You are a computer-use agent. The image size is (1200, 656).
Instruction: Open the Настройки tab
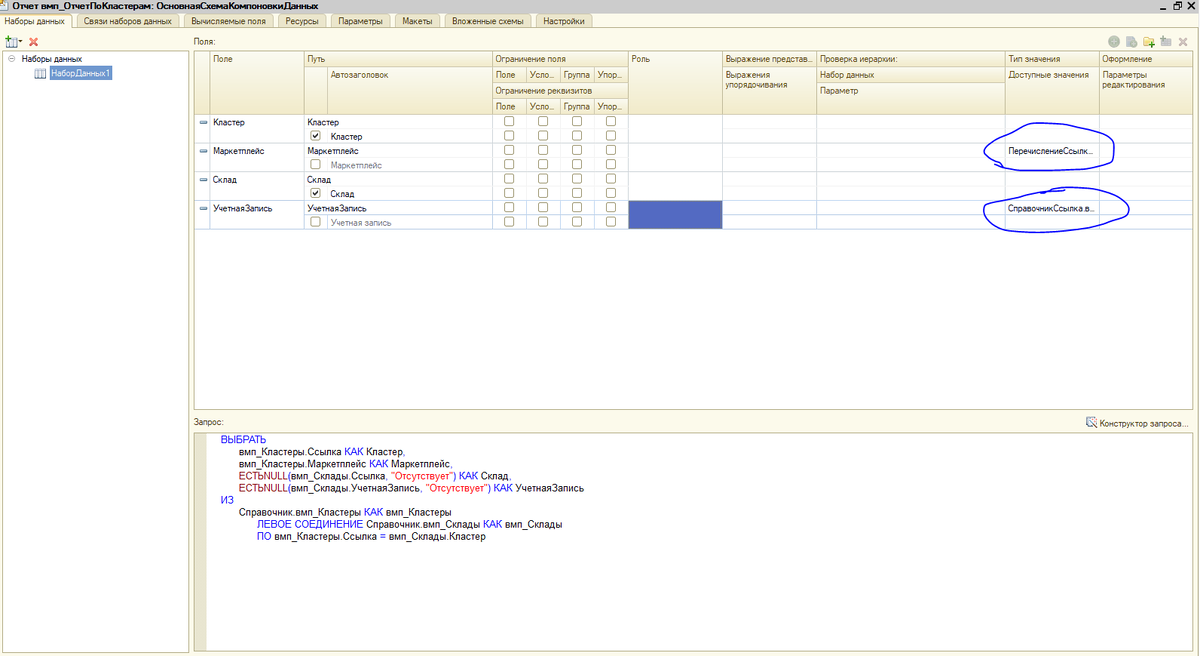click(566, 21)
